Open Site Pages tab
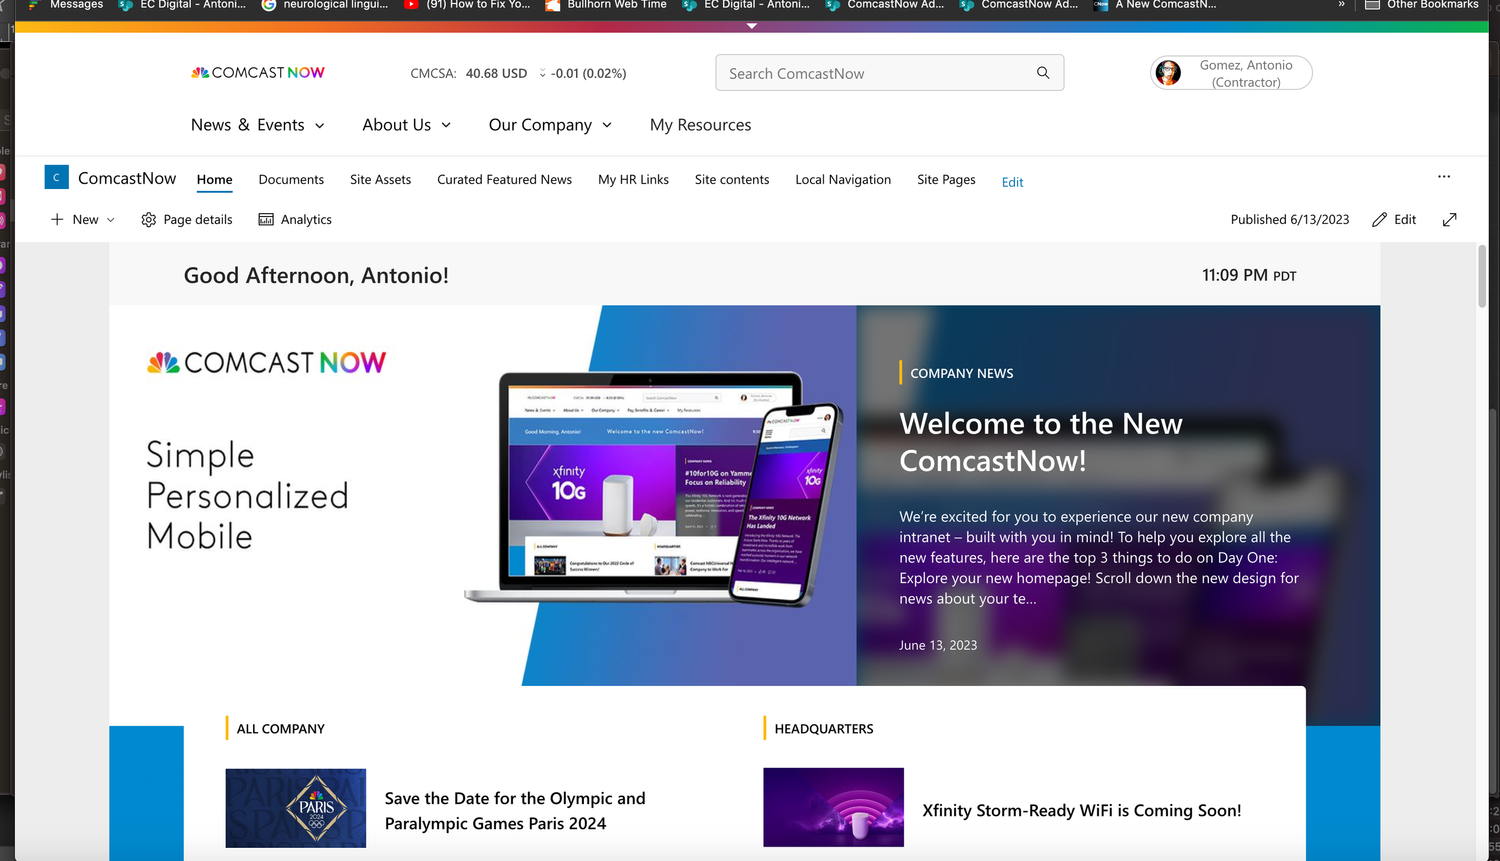This screenshot has height=861, width=1500. 946,180
